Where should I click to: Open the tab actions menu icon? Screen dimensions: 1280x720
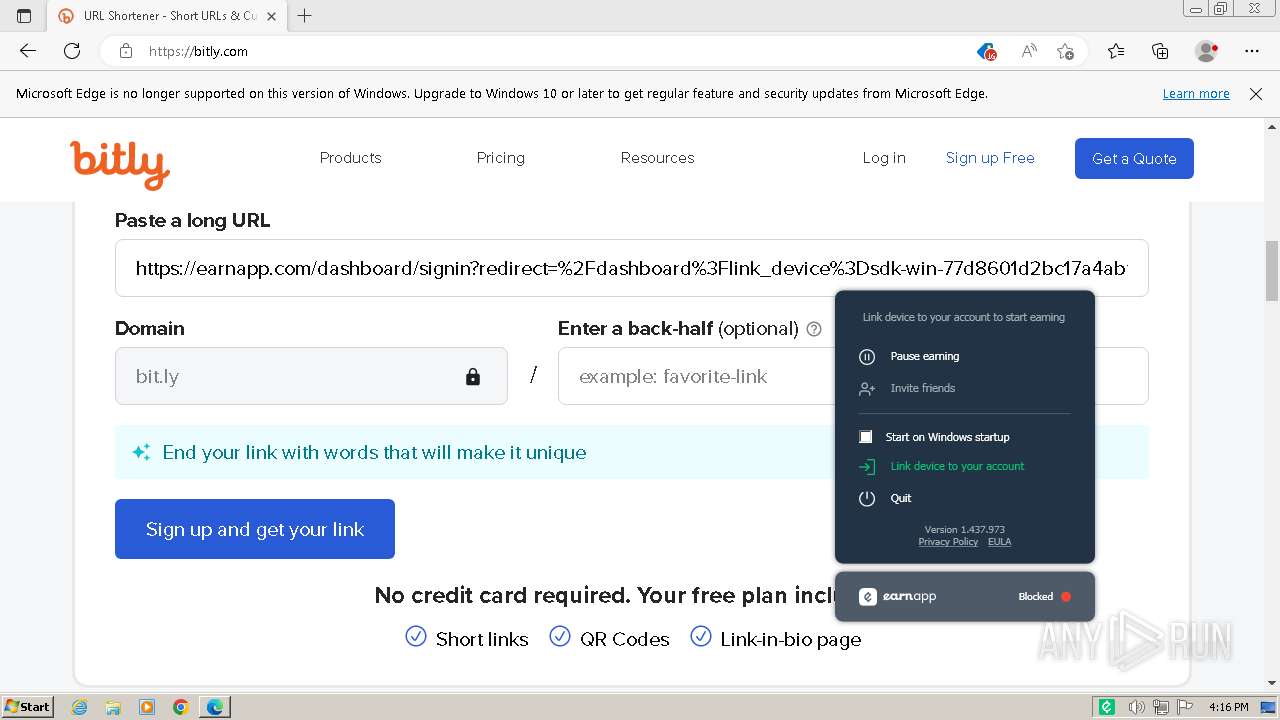[x=24, y=16]
